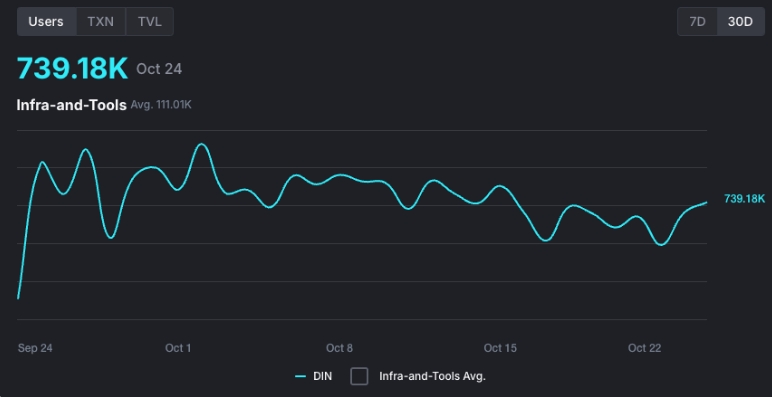Click the Infra-and-Tools Avg. legend text
Image resolution: width=772 pixels, height=397 pixels.
432,377
